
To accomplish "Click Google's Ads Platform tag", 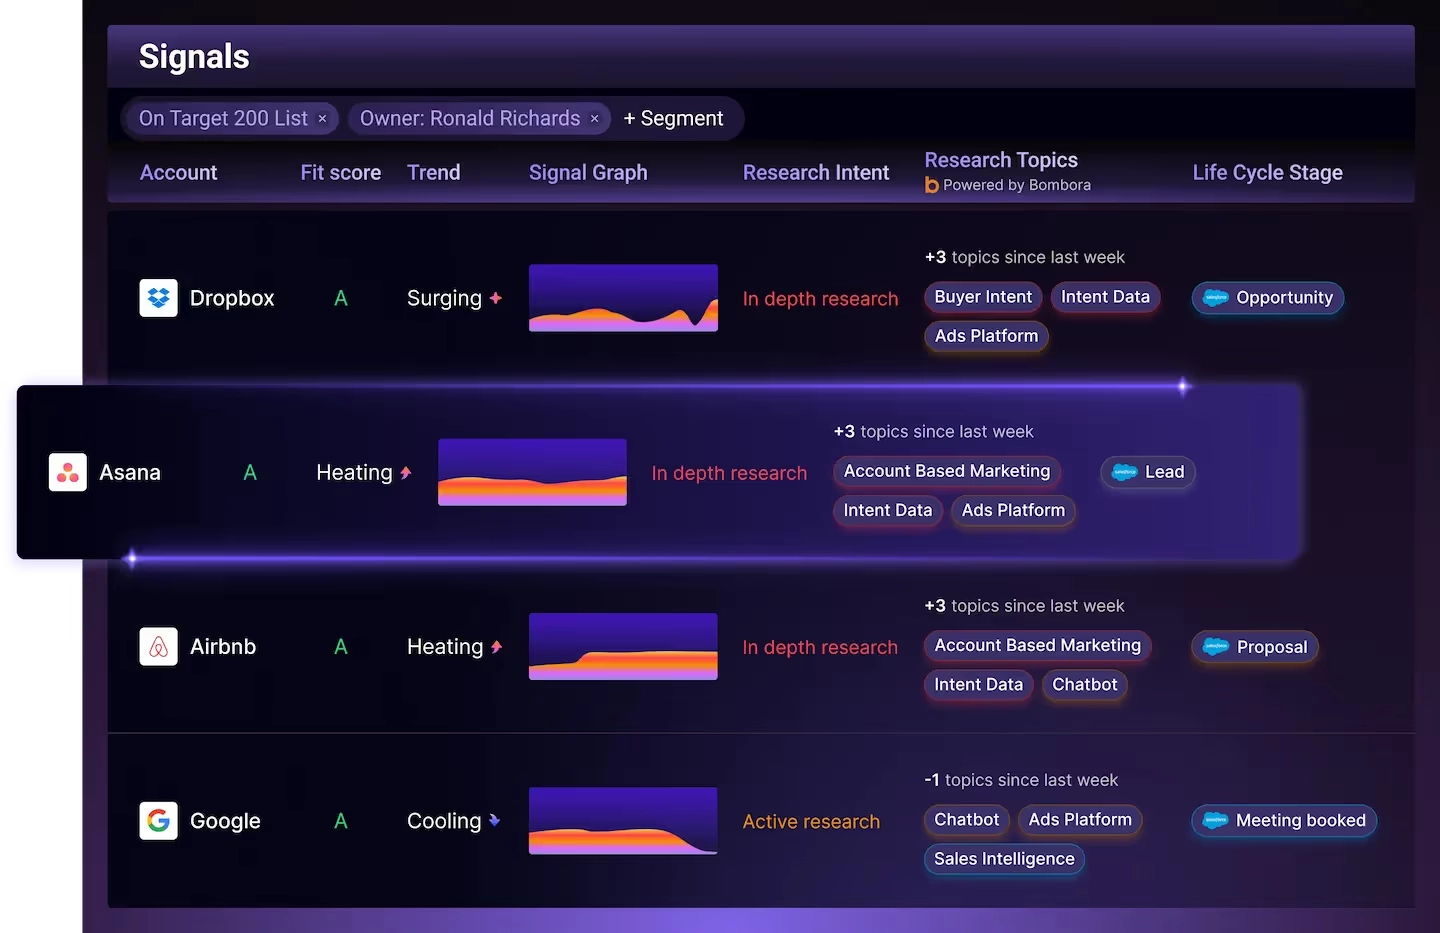I will click(x=1080, y=820).
